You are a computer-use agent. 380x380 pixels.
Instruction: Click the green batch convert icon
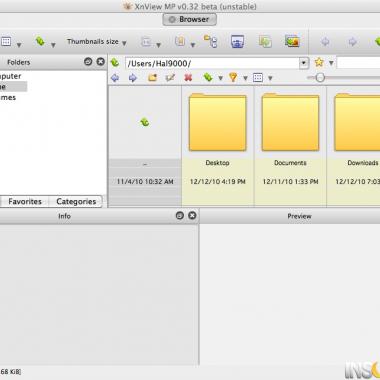265,41
